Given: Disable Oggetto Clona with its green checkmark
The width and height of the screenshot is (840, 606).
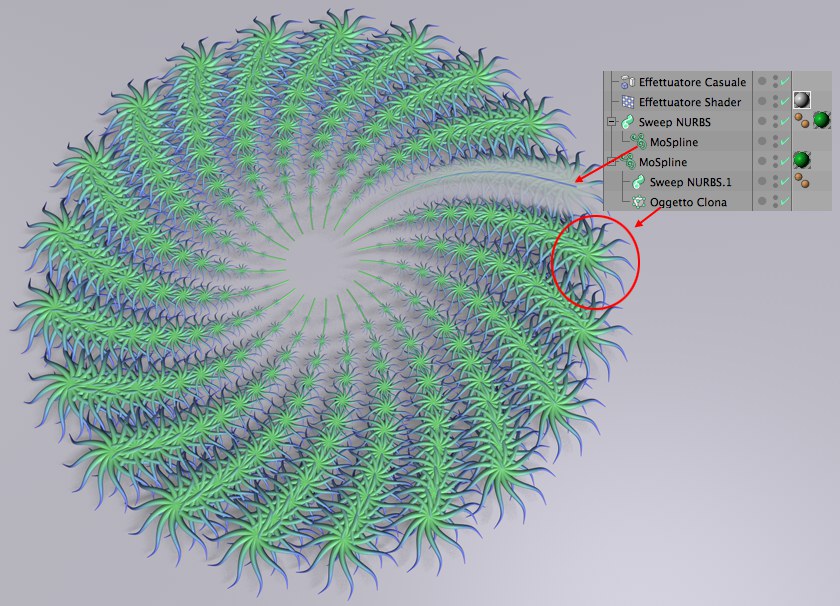Looking at the screenshot, I should point(785,201).
